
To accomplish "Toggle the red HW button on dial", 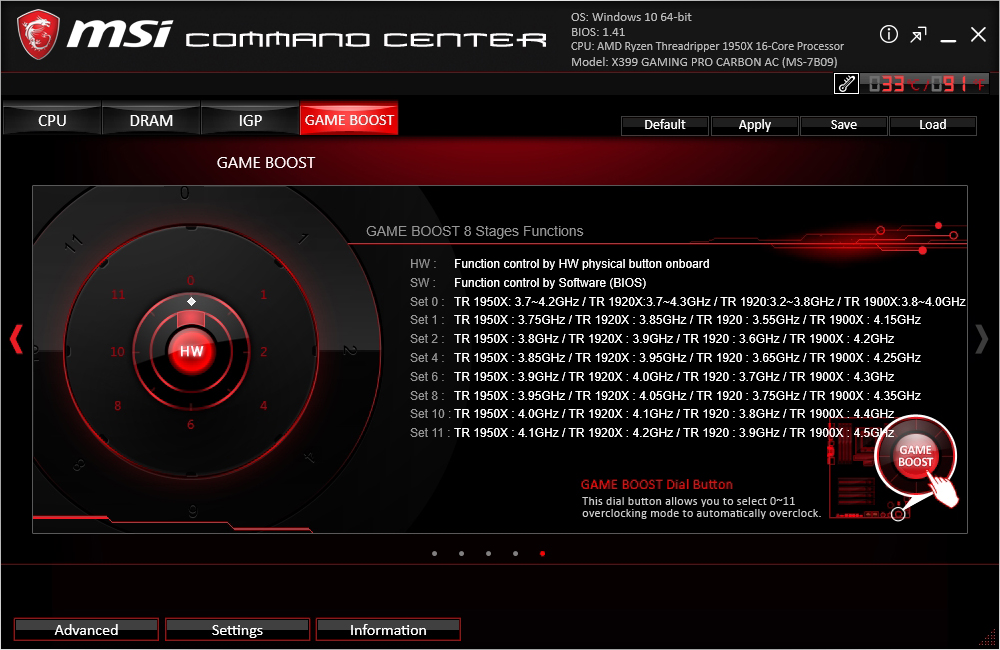I will (191, 351).
